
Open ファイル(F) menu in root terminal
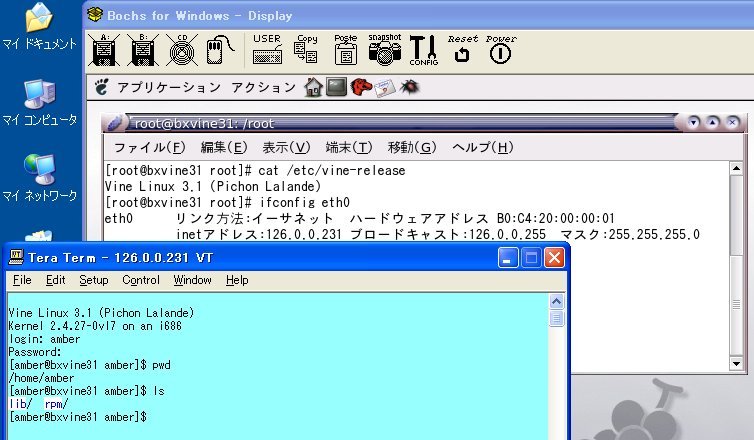(x=150, y=147)
